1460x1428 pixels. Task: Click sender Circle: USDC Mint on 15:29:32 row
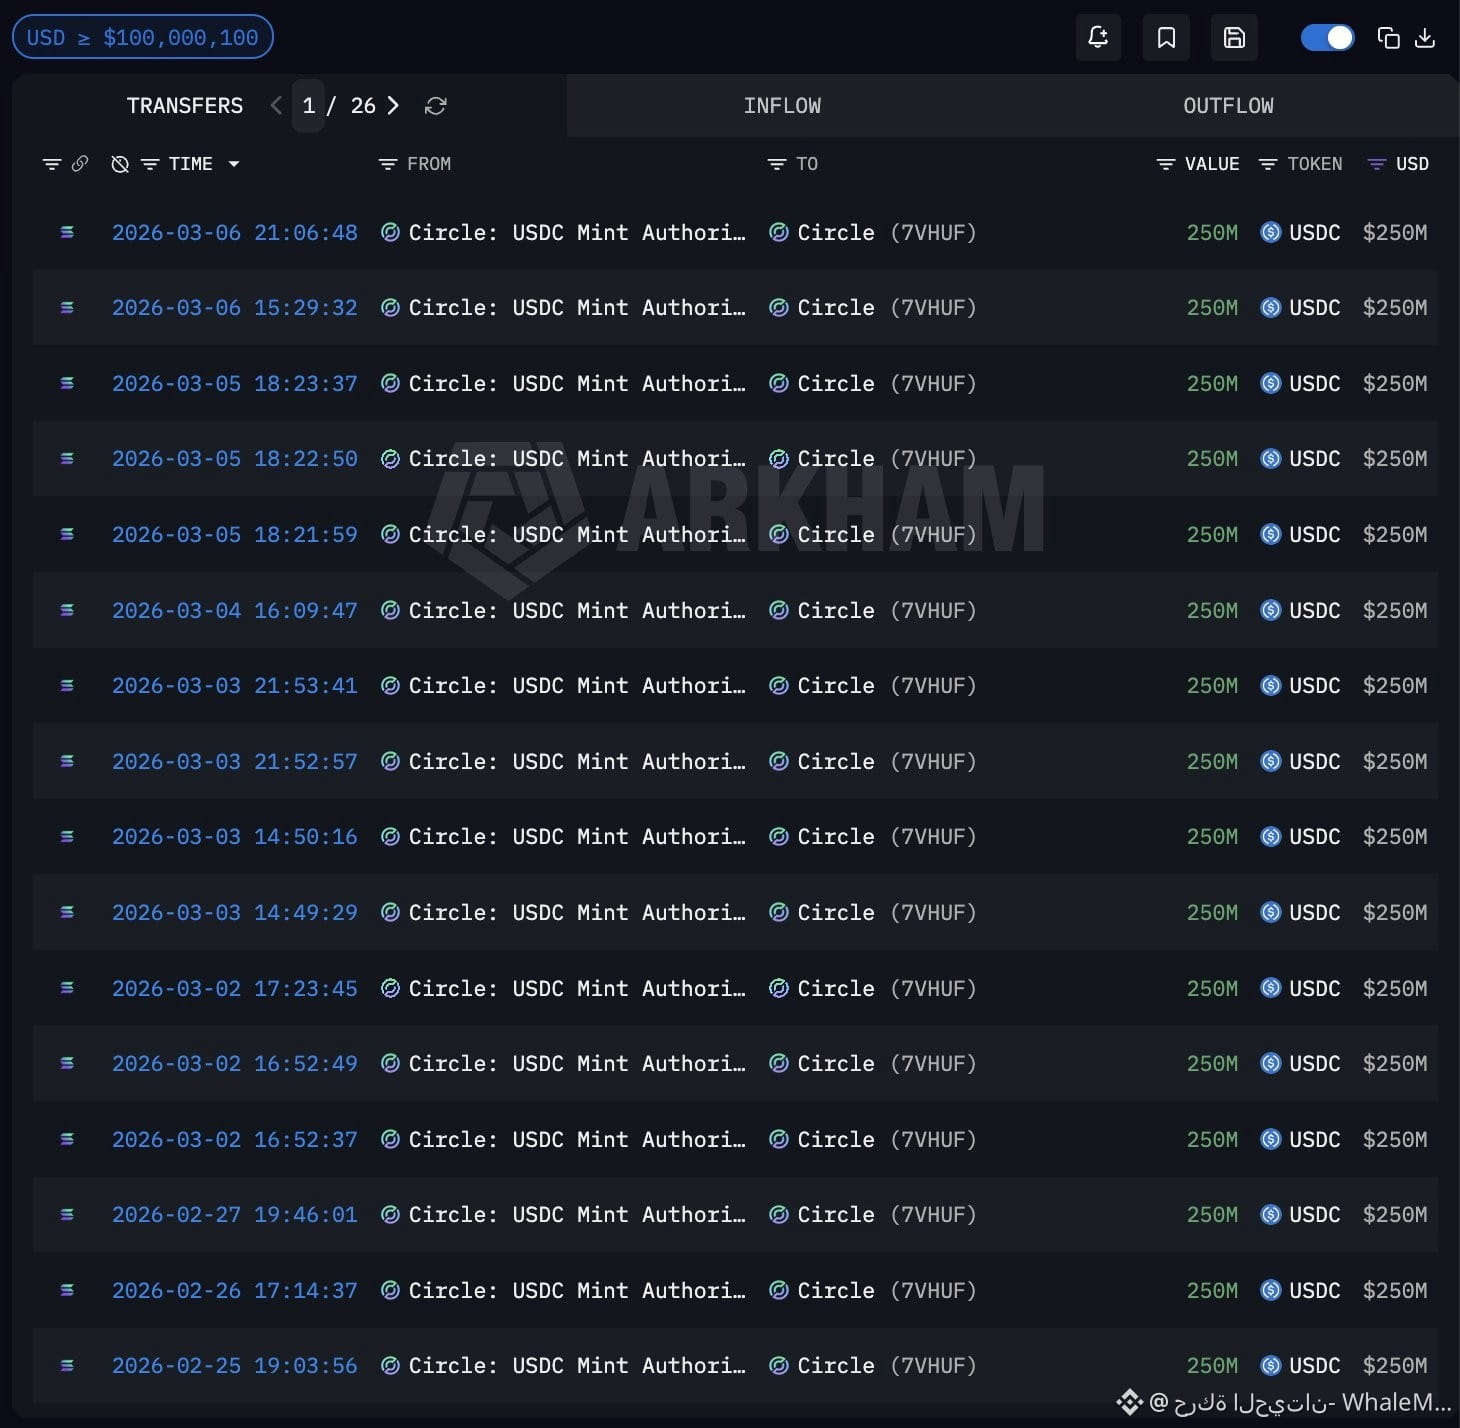(577, 307)
